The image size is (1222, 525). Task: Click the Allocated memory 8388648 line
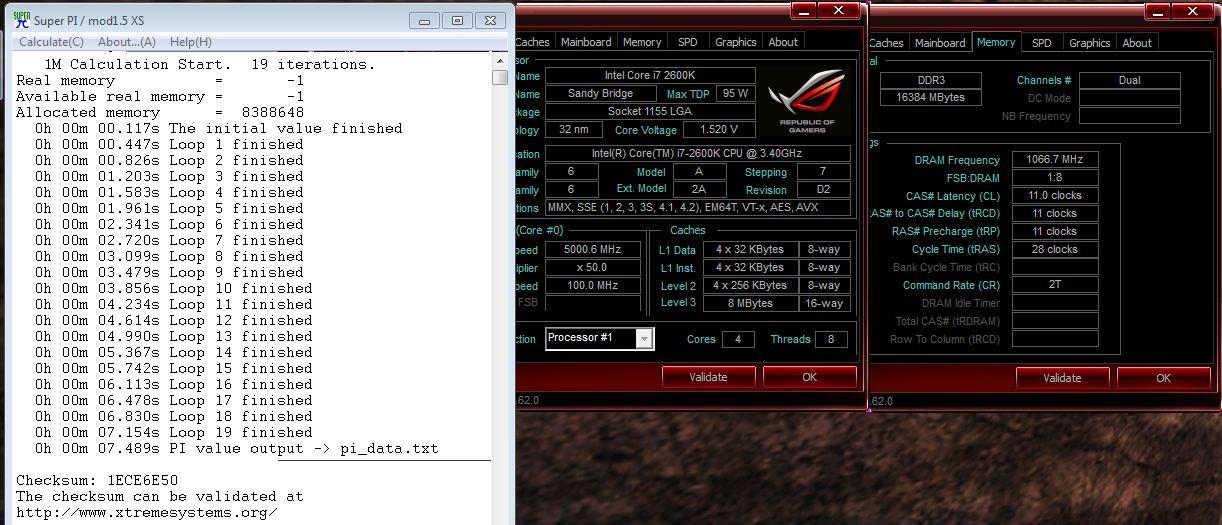pos(160,112)
